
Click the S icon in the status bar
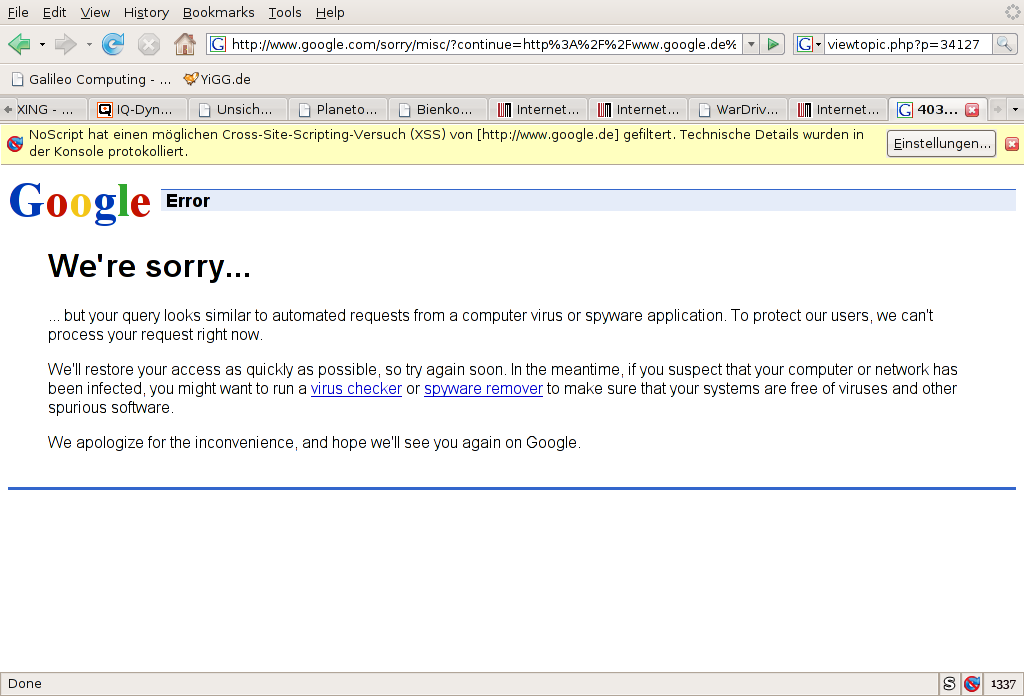click(949, 684)
